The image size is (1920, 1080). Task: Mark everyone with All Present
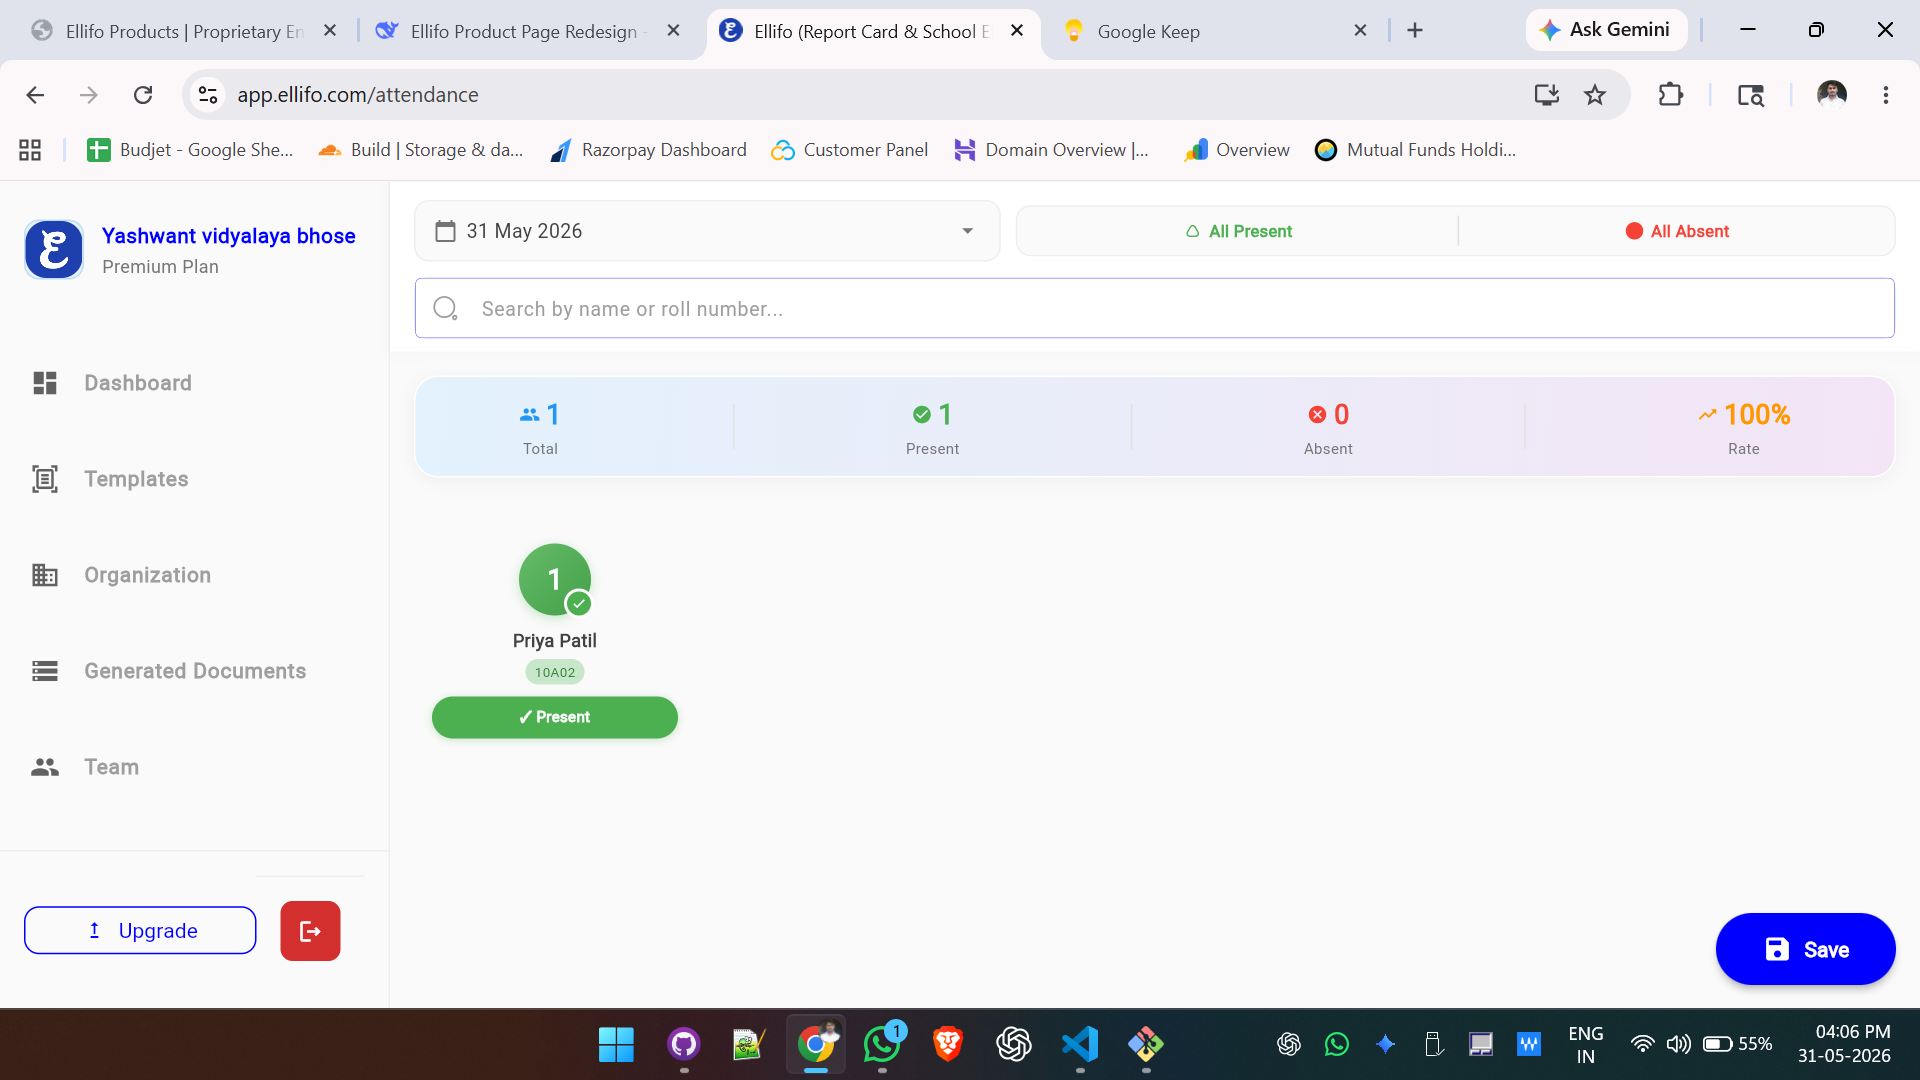click(1238, 231)
